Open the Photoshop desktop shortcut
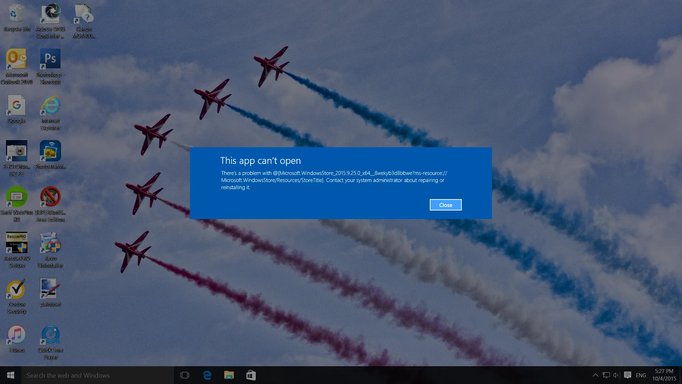Screen dimensions: 682x384 pos(50,66)
